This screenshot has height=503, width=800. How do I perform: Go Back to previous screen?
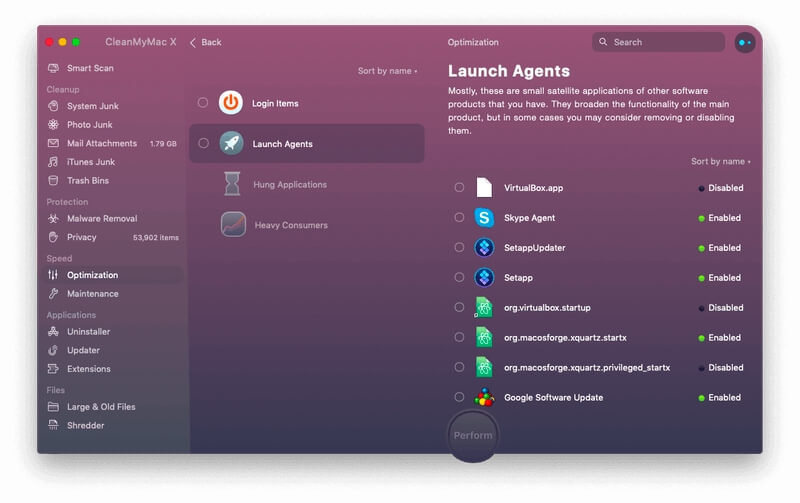click(206, 42)
